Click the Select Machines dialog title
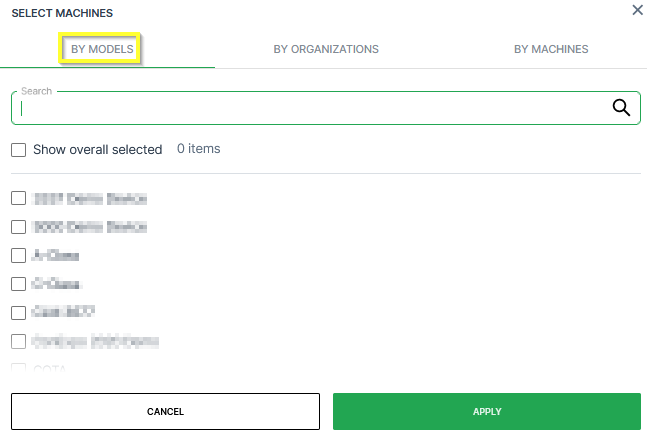Screen dimensions: 647x437 [x=62, y=13]
